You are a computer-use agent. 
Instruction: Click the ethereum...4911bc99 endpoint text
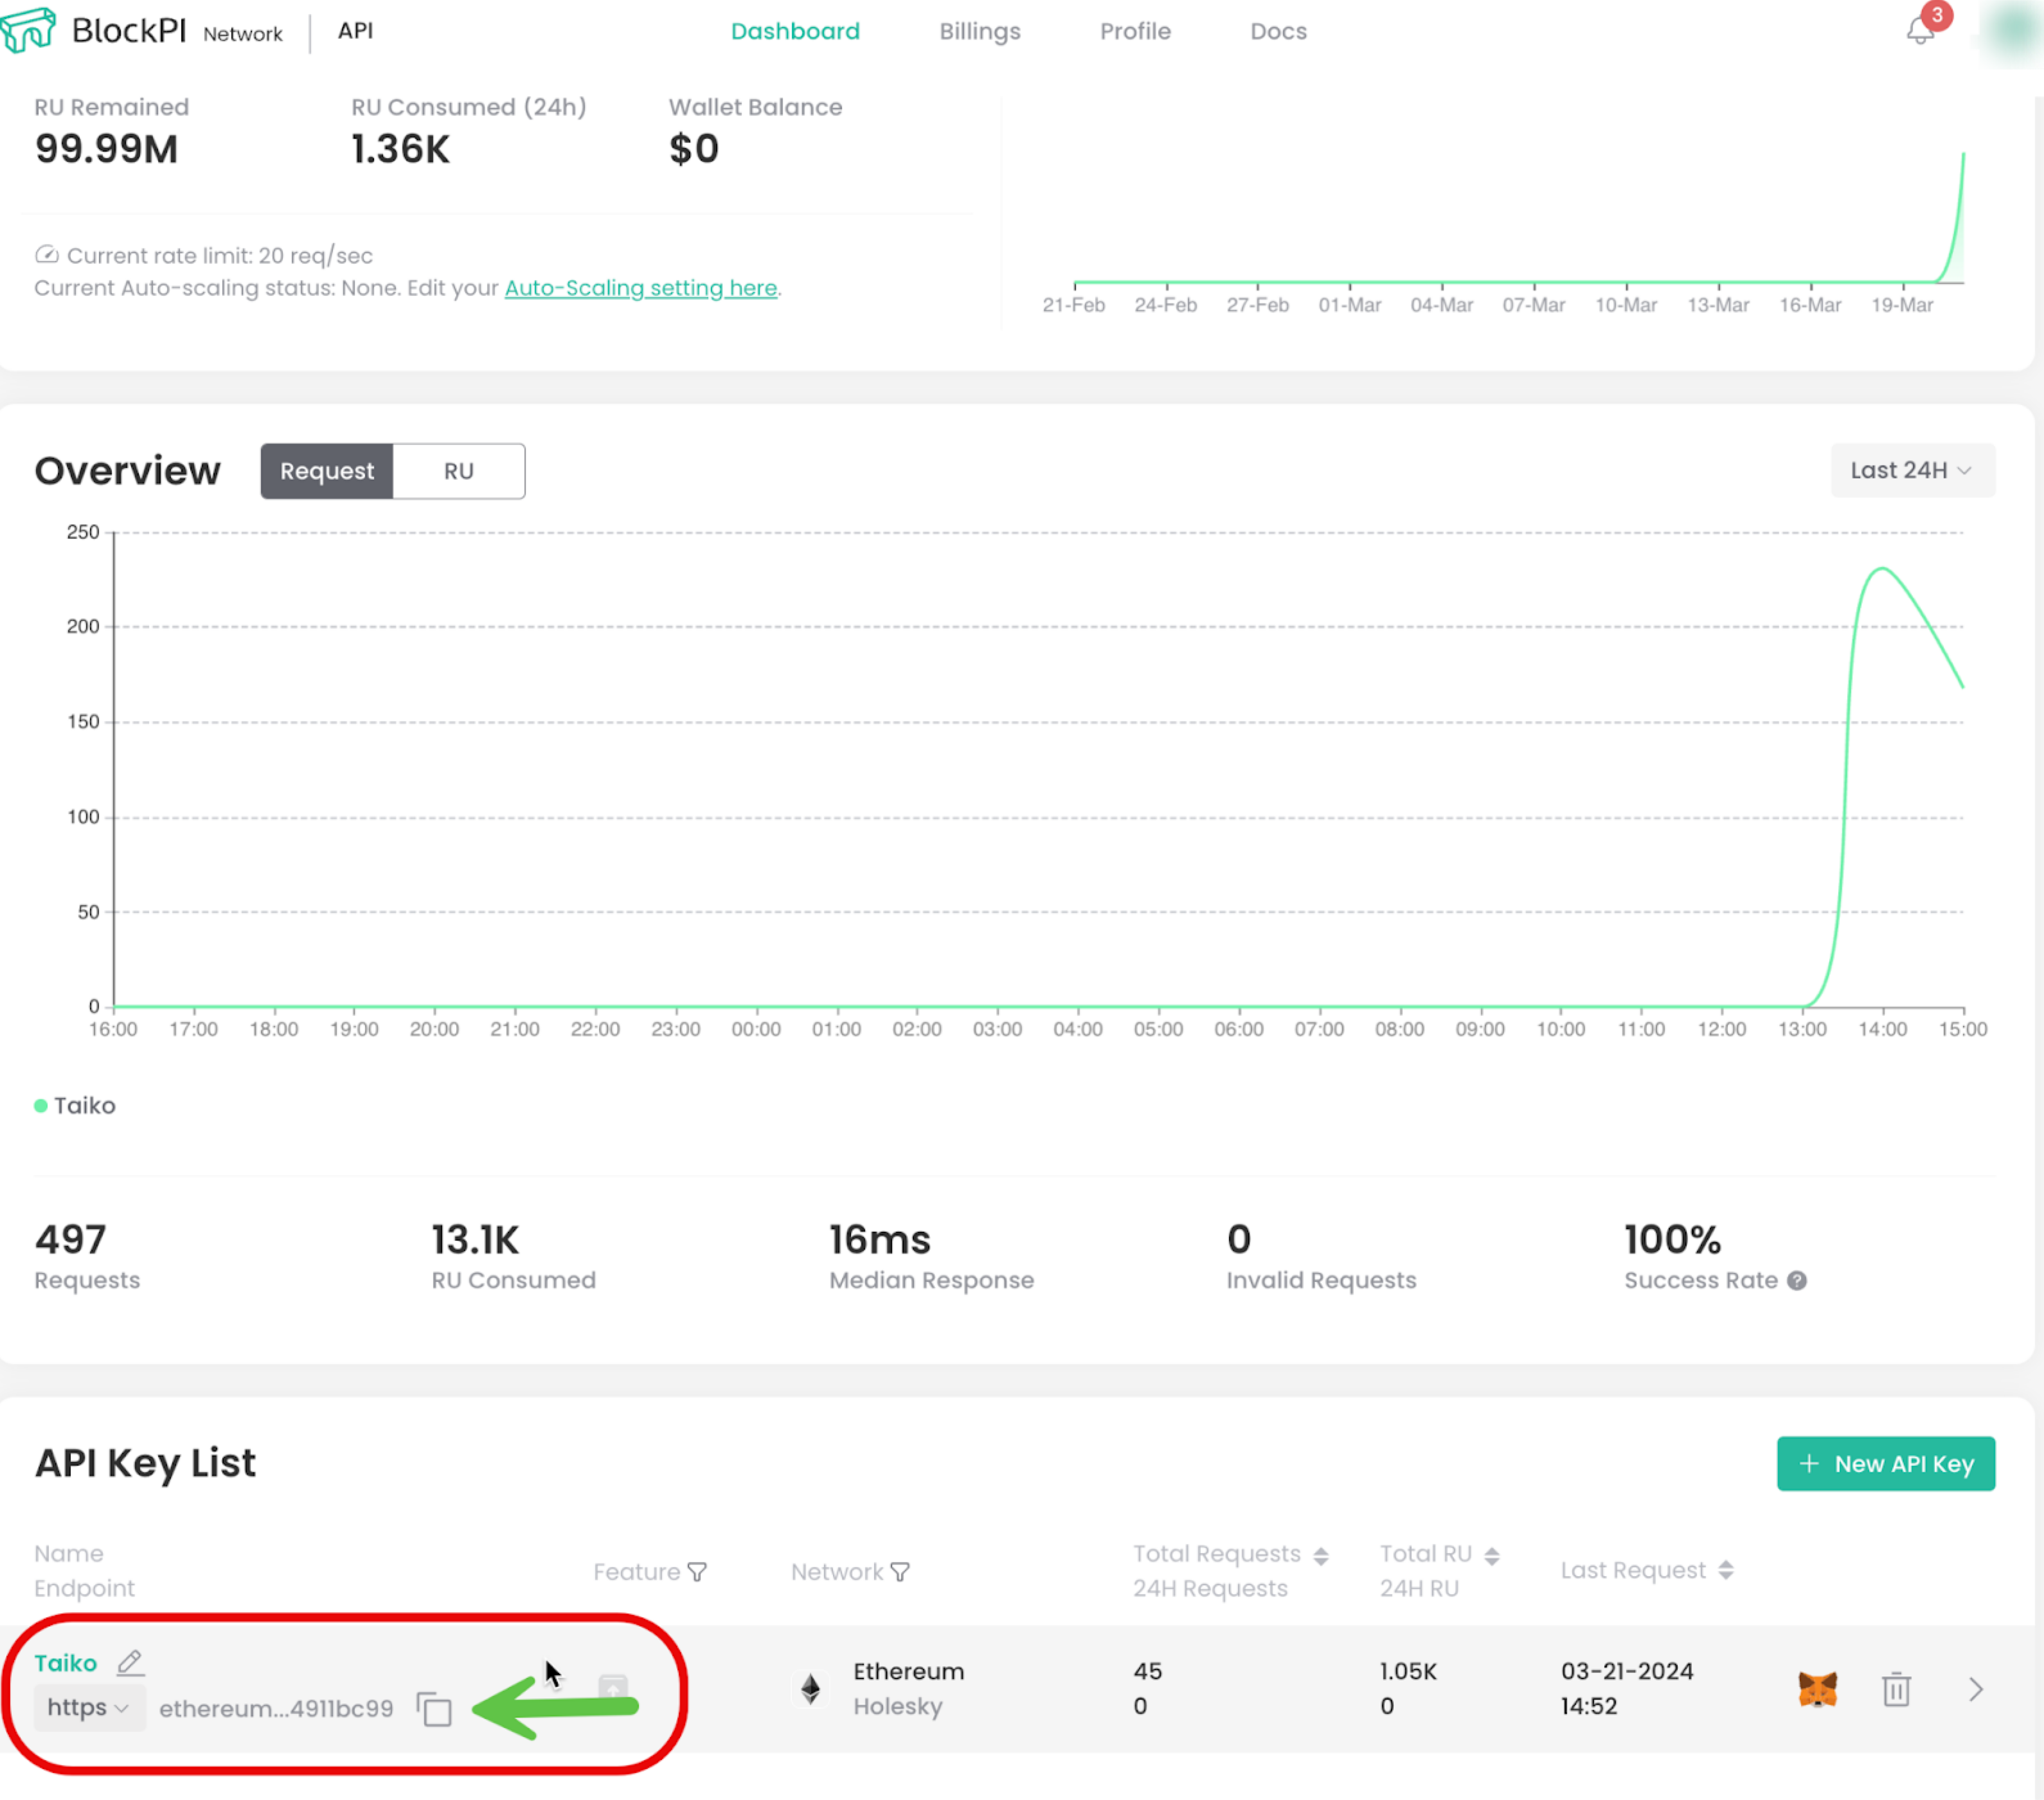click(276, 1708)
